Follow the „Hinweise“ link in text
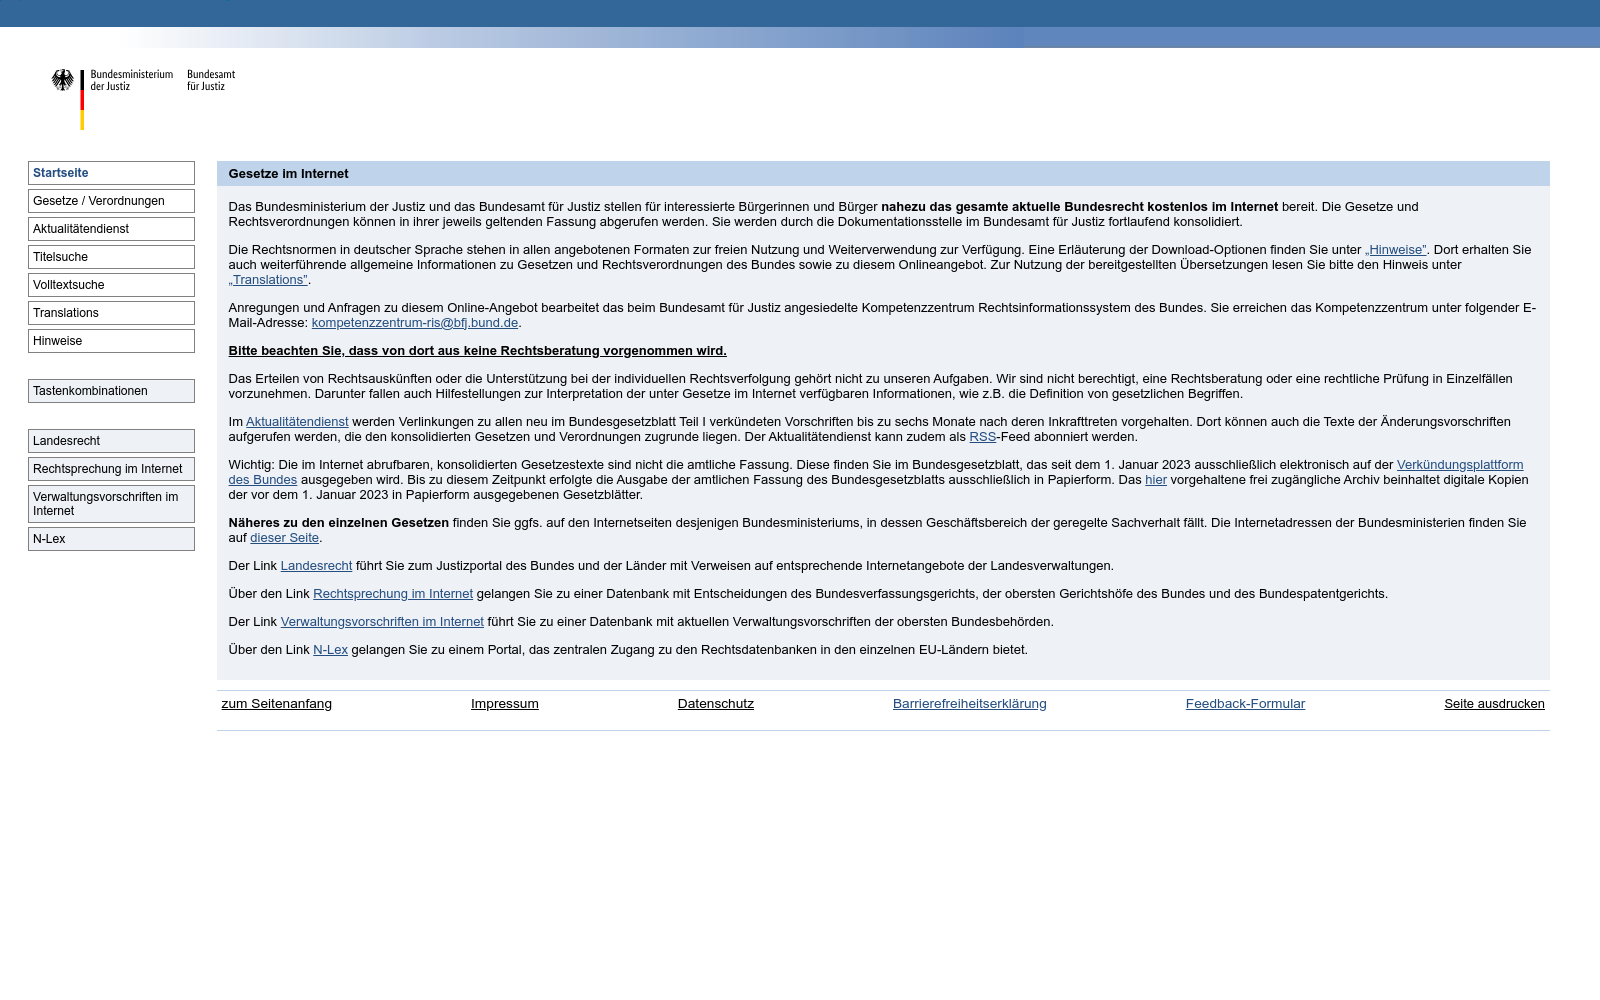The image size is (1600, 1000). 1395,250
